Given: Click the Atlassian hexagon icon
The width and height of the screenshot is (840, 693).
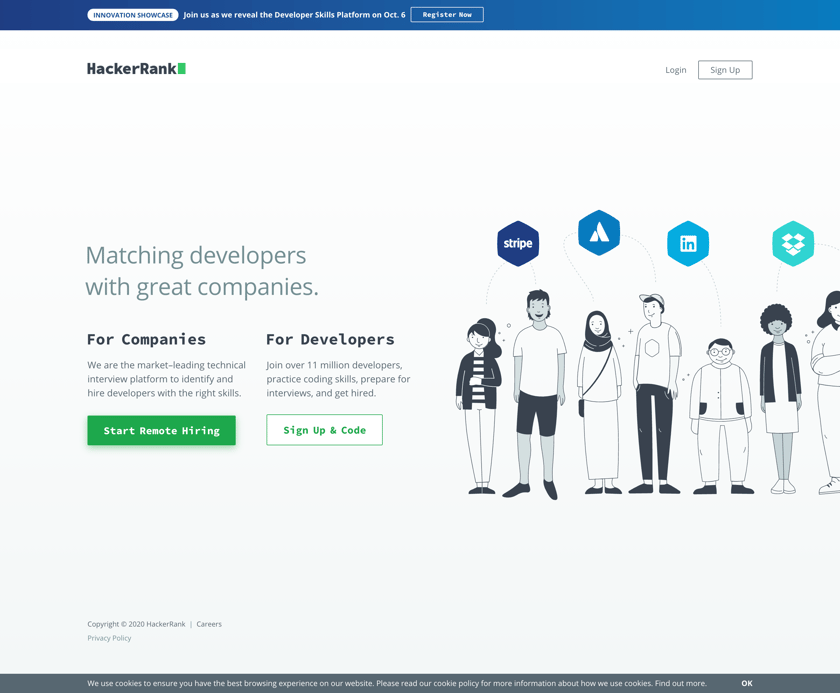Looking at the screenshot, I should 599,232.
